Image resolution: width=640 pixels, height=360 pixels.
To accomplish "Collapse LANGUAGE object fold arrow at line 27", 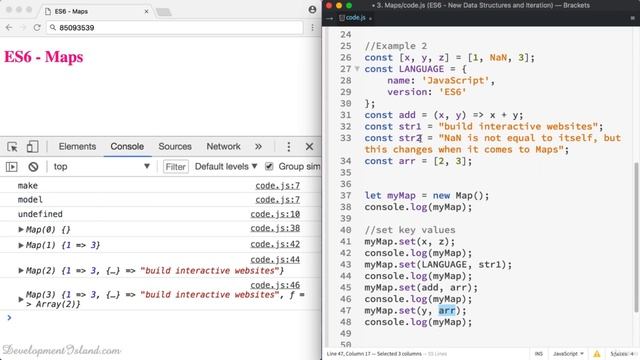I will 357,69.
